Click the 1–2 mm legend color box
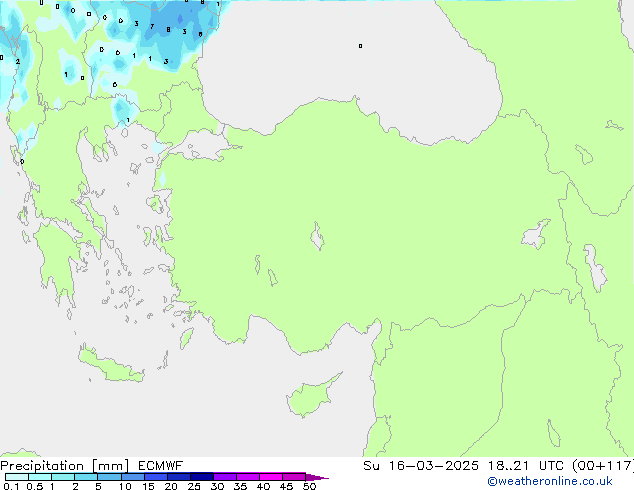 tap(63, 477)
